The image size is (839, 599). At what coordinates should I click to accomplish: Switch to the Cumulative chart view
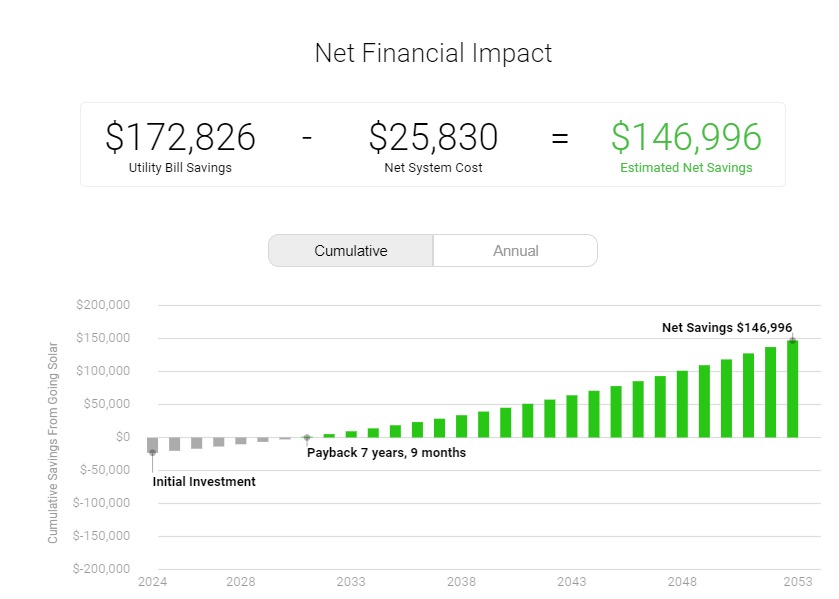(350, 251)
